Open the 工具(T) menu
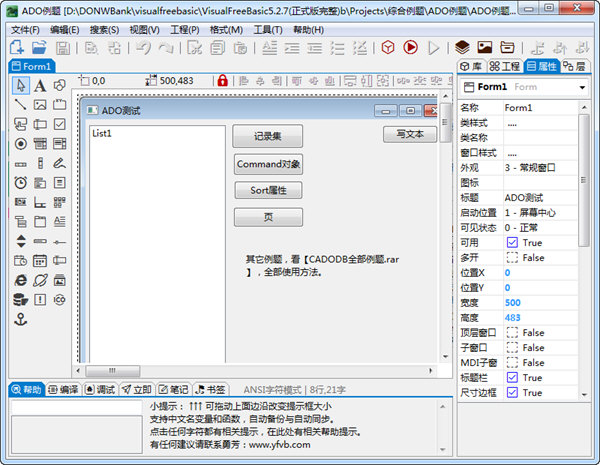Image resolution: width=600 pixels, height=465 pixels. coord(268,30)
